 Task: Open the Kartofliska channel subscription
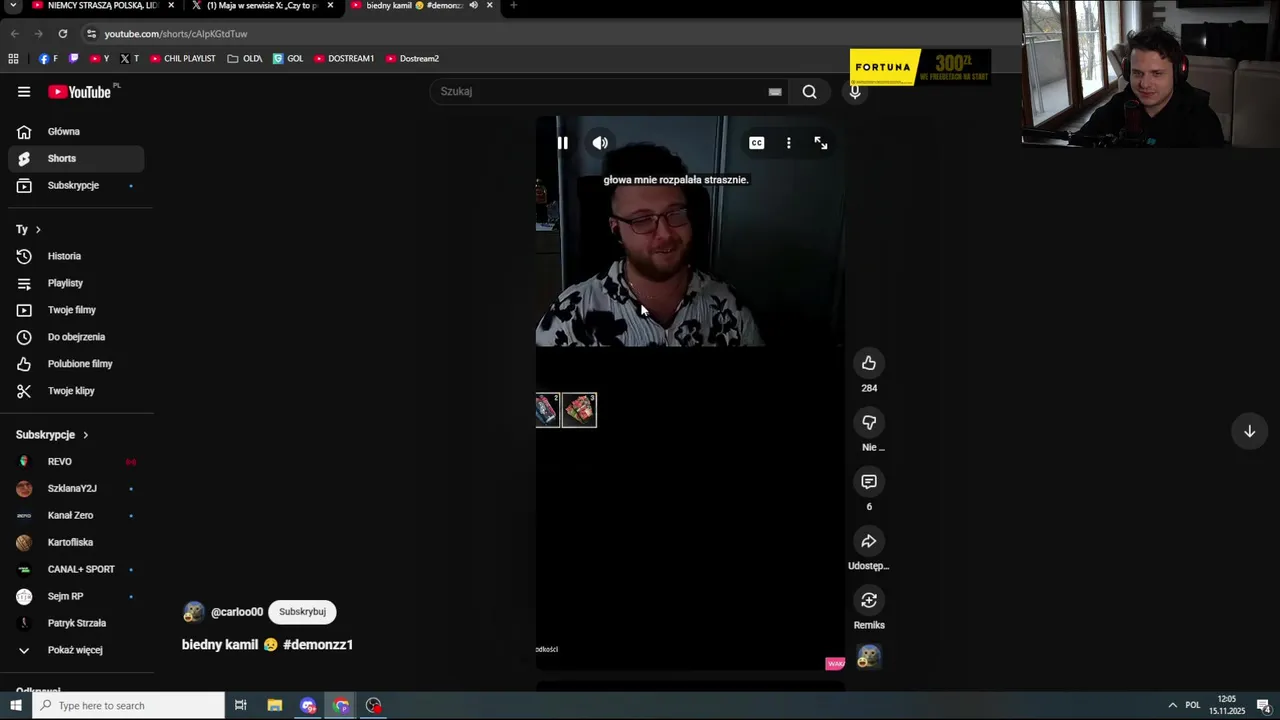pyautogui.click(x=76, y=542)
